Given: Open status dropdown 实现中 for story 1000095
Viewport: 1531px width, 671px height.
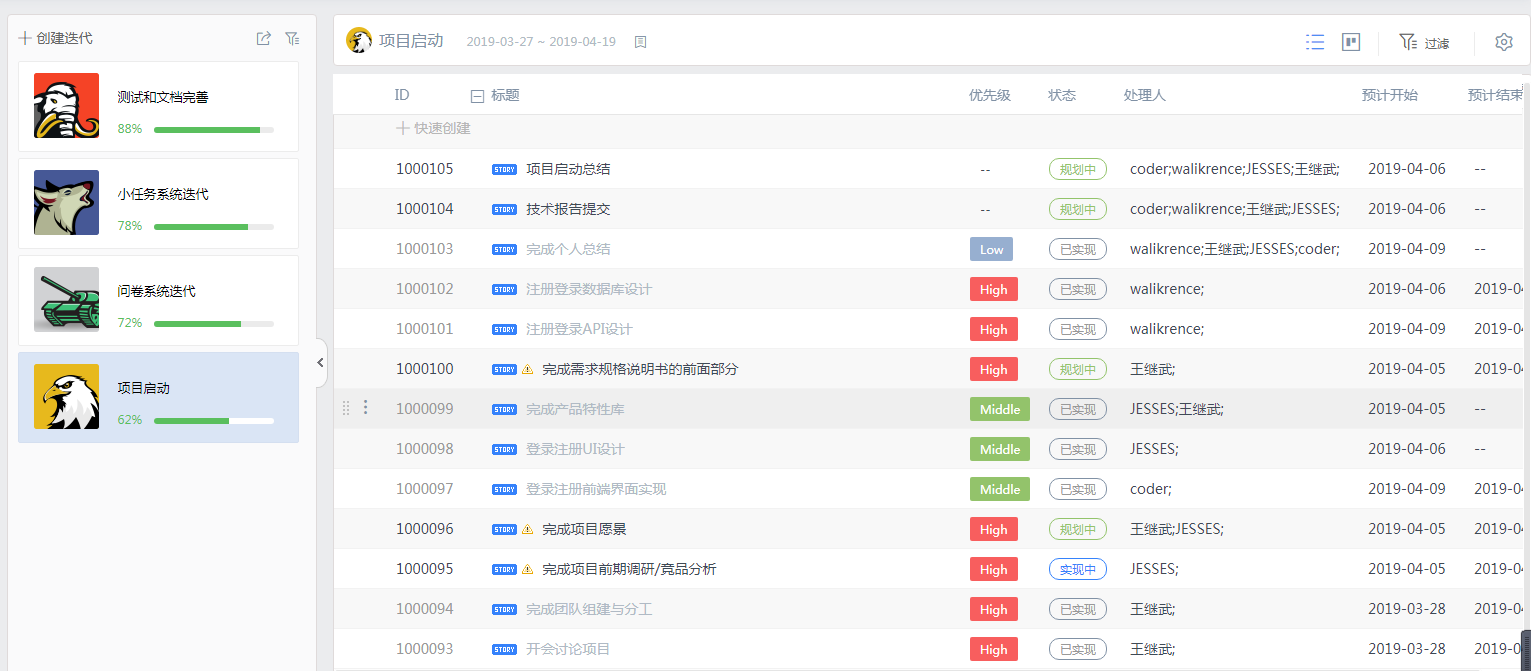Looking at the screenshot, I should tap(1077, 569).
